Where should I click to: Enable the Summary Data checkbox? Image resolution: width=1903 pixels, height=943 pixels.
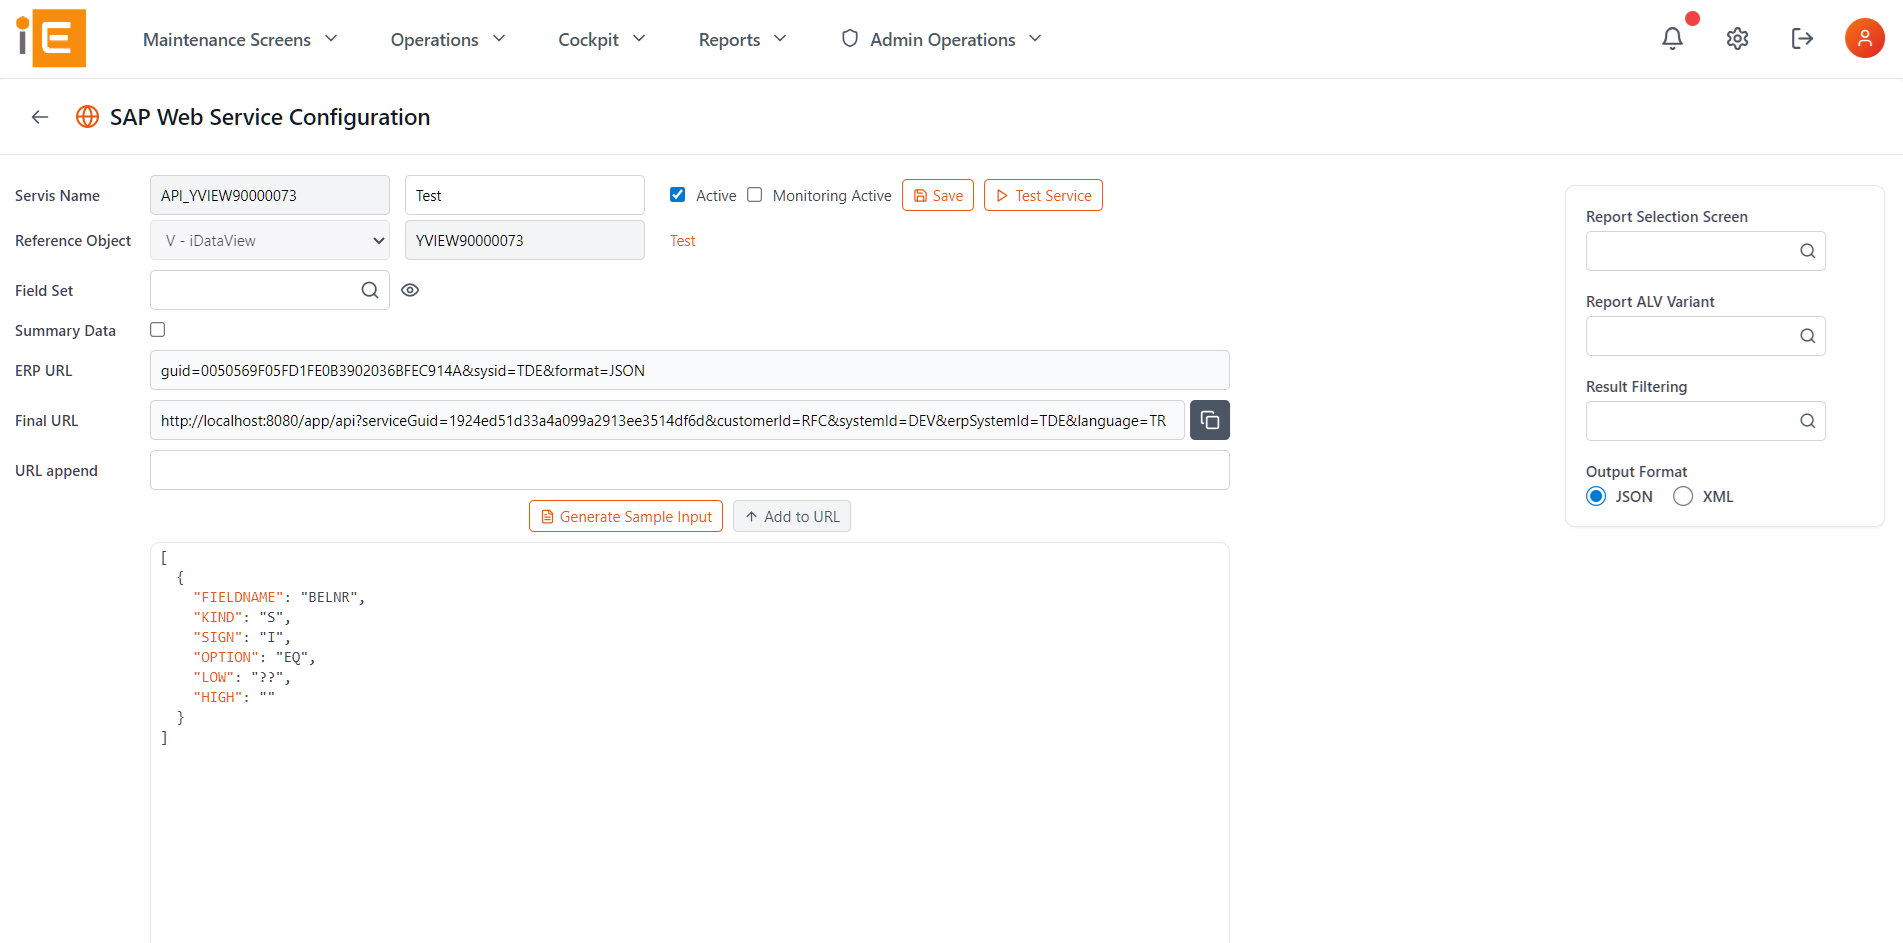tap(157, 329)
